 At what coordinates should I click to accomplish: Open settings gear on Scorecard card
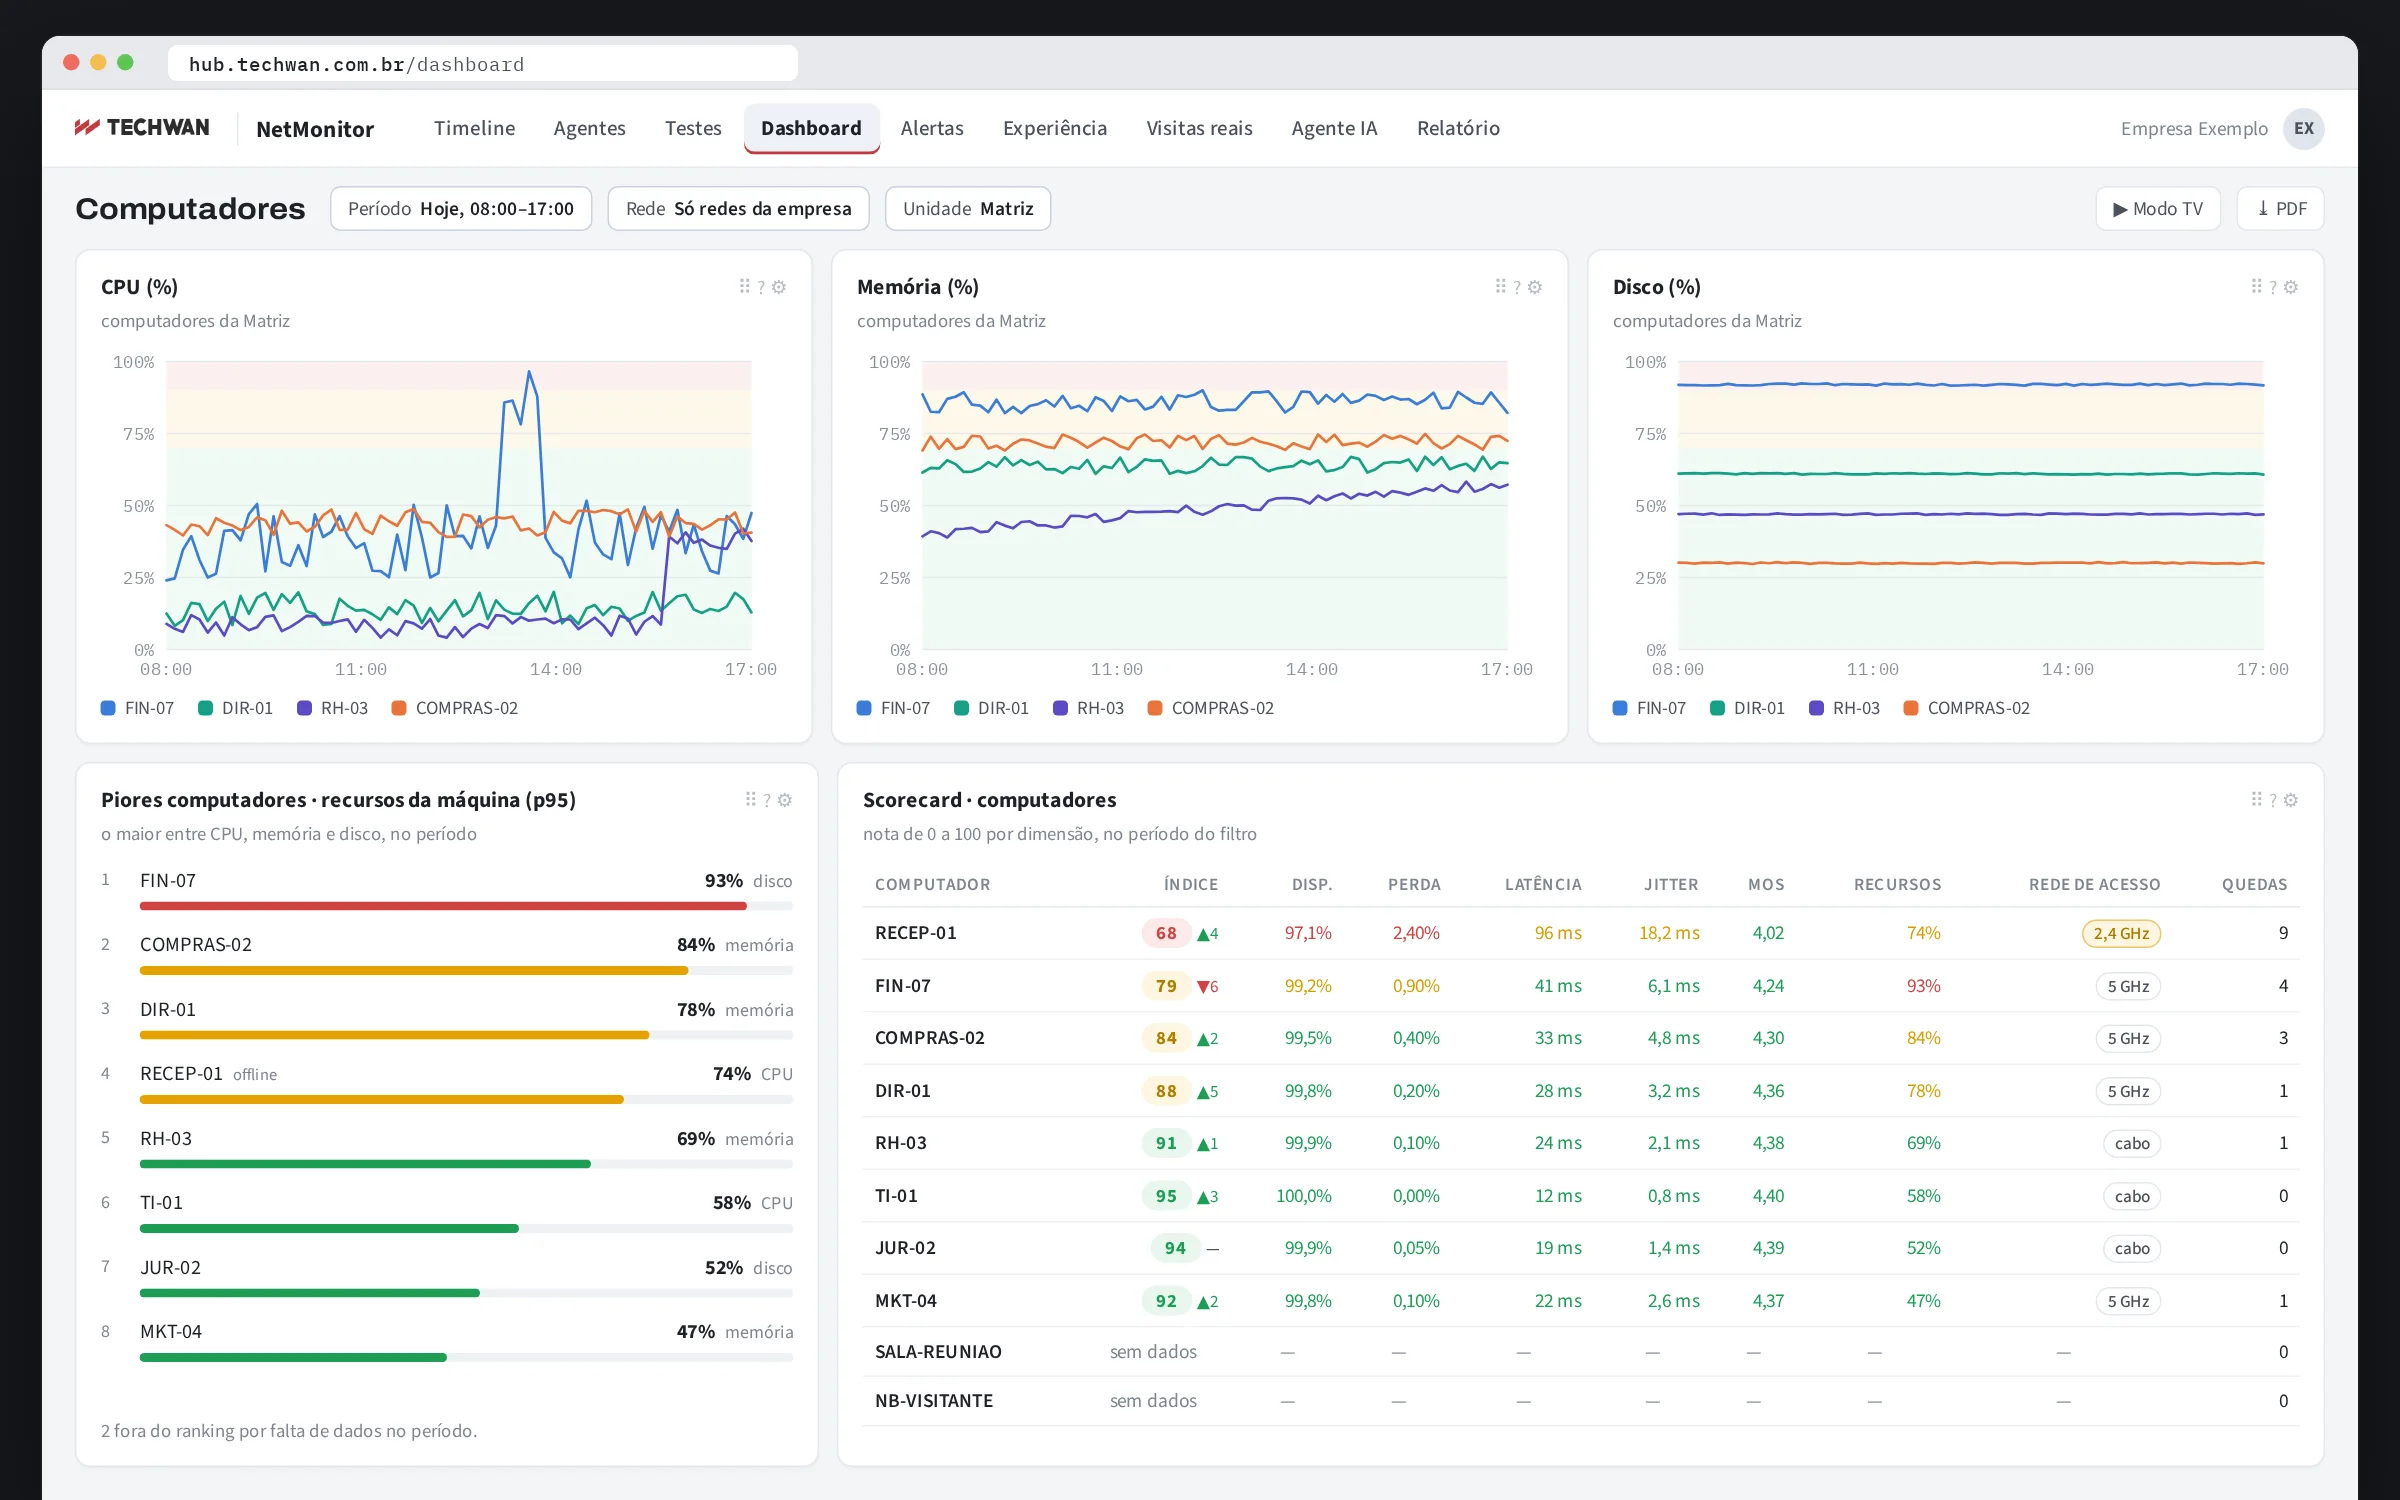coord(2291,800)
